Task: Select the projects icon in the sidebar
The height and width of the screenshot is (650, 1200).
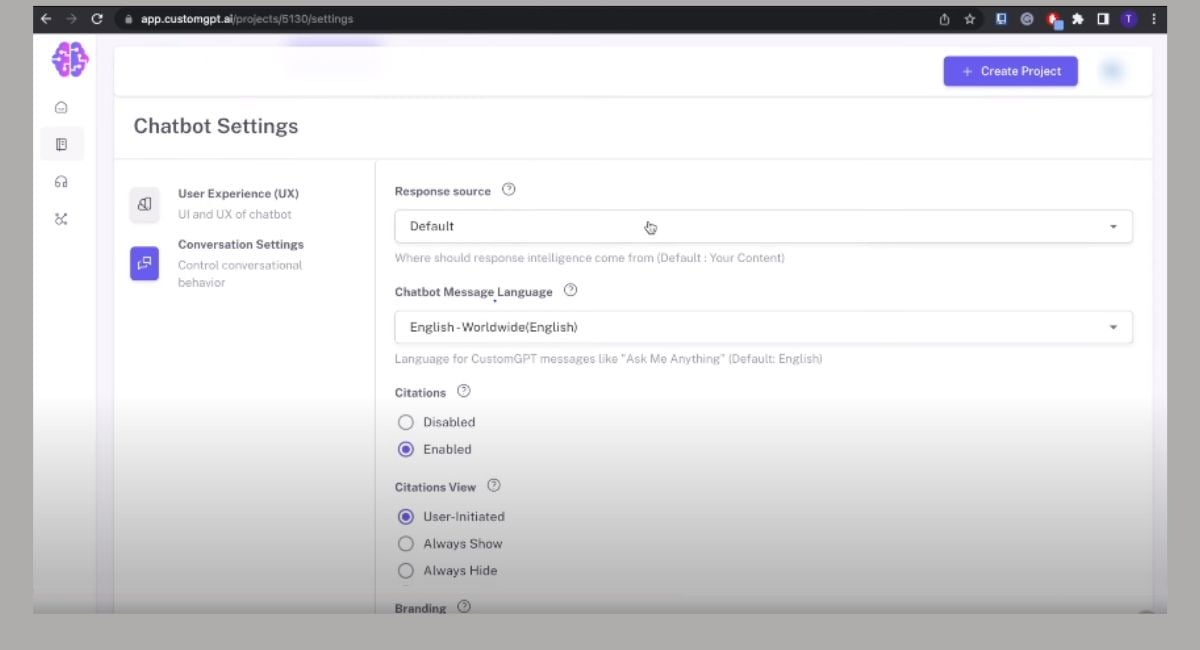Action: (x=62, y=143)
